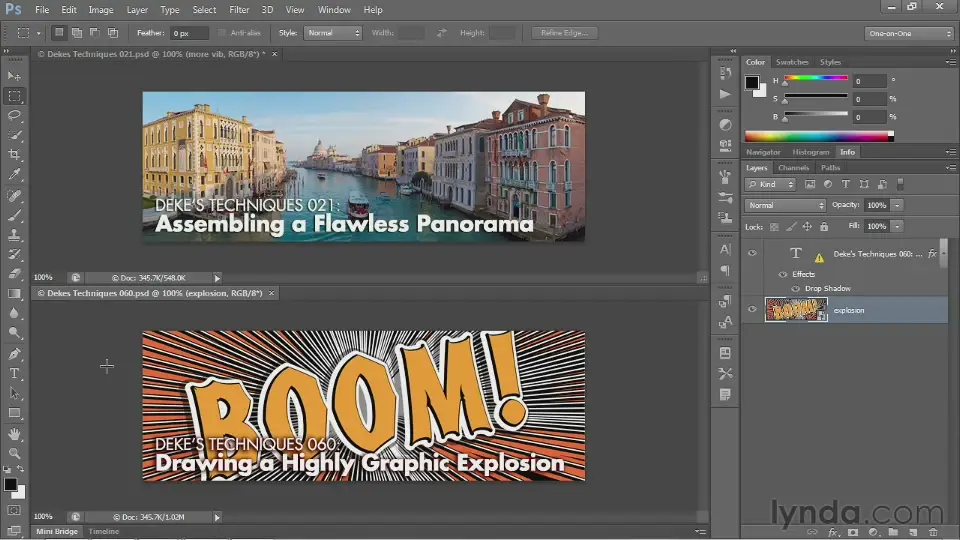The image size is (960, 540).
Task: Pick a color from the spectrum ramp
Action: (x=819, y=136)
